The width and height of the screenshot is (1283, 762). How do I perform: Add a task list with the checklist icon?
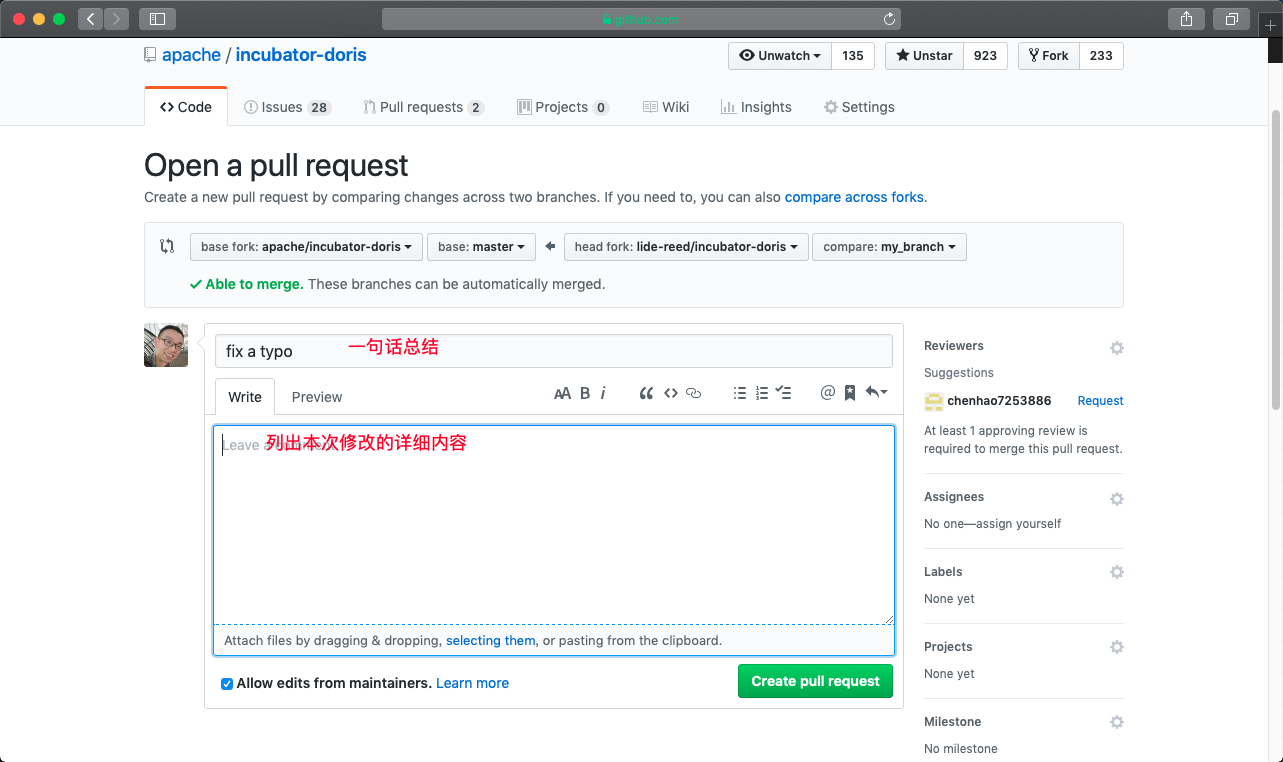click(x=784, y=394)
